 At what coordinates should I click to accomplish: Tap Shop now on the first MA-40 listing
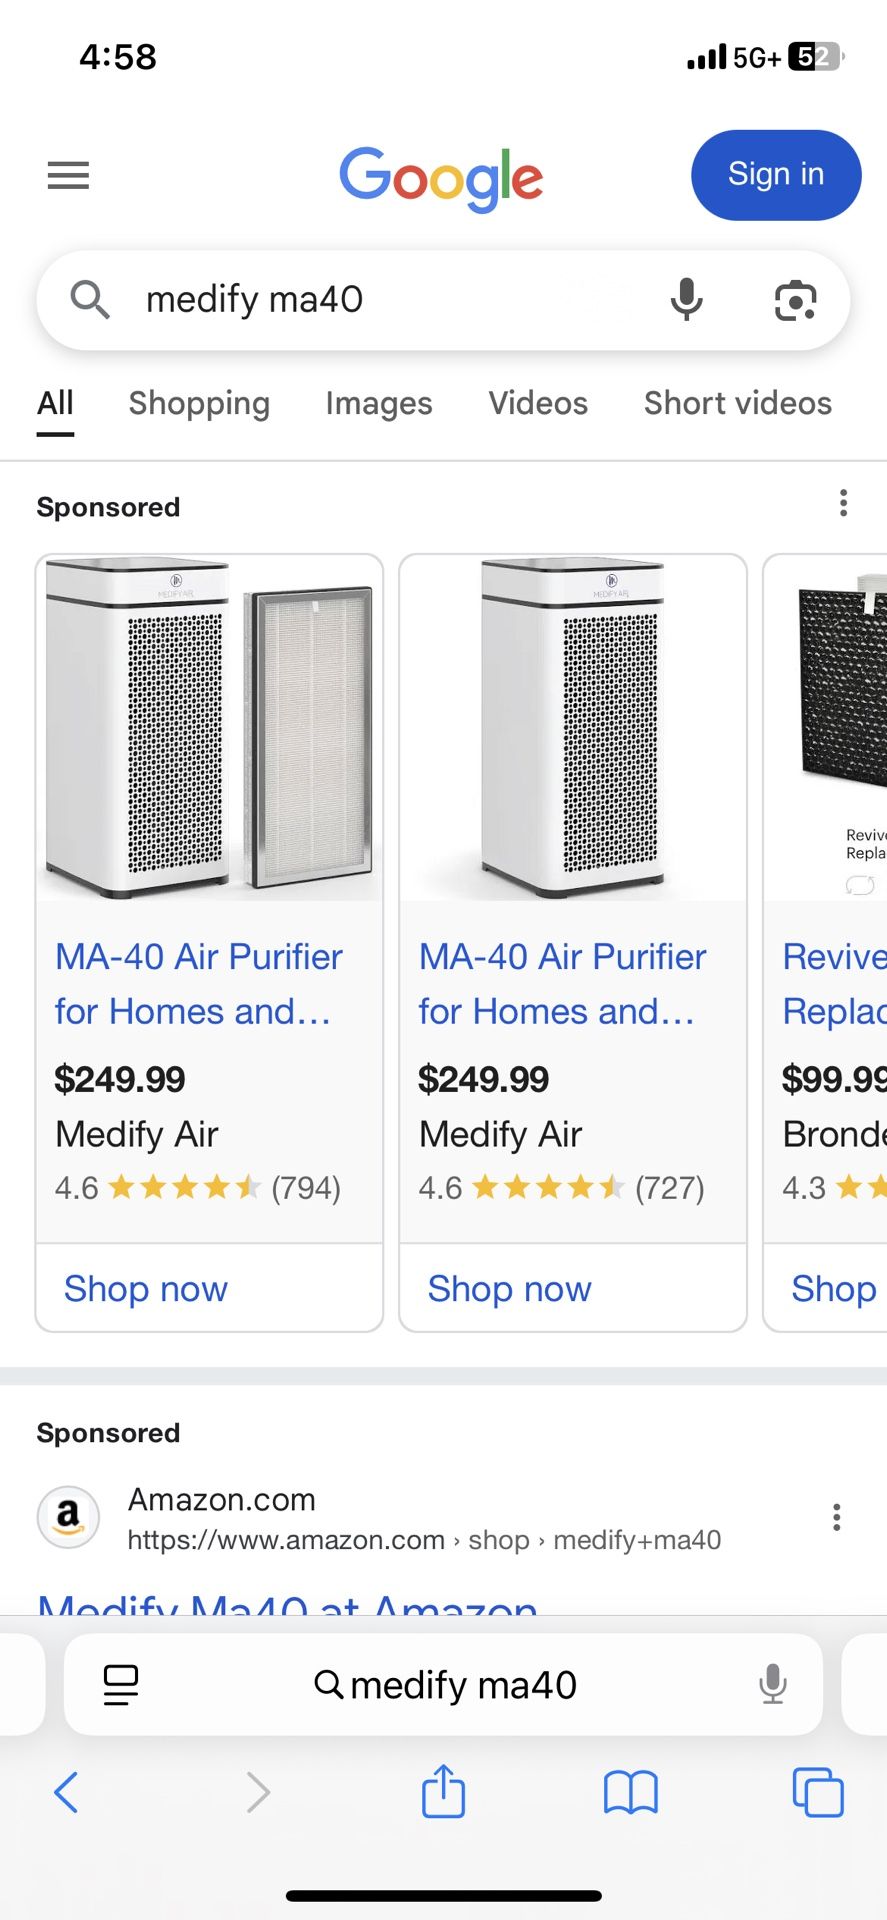coord(145,1289)
